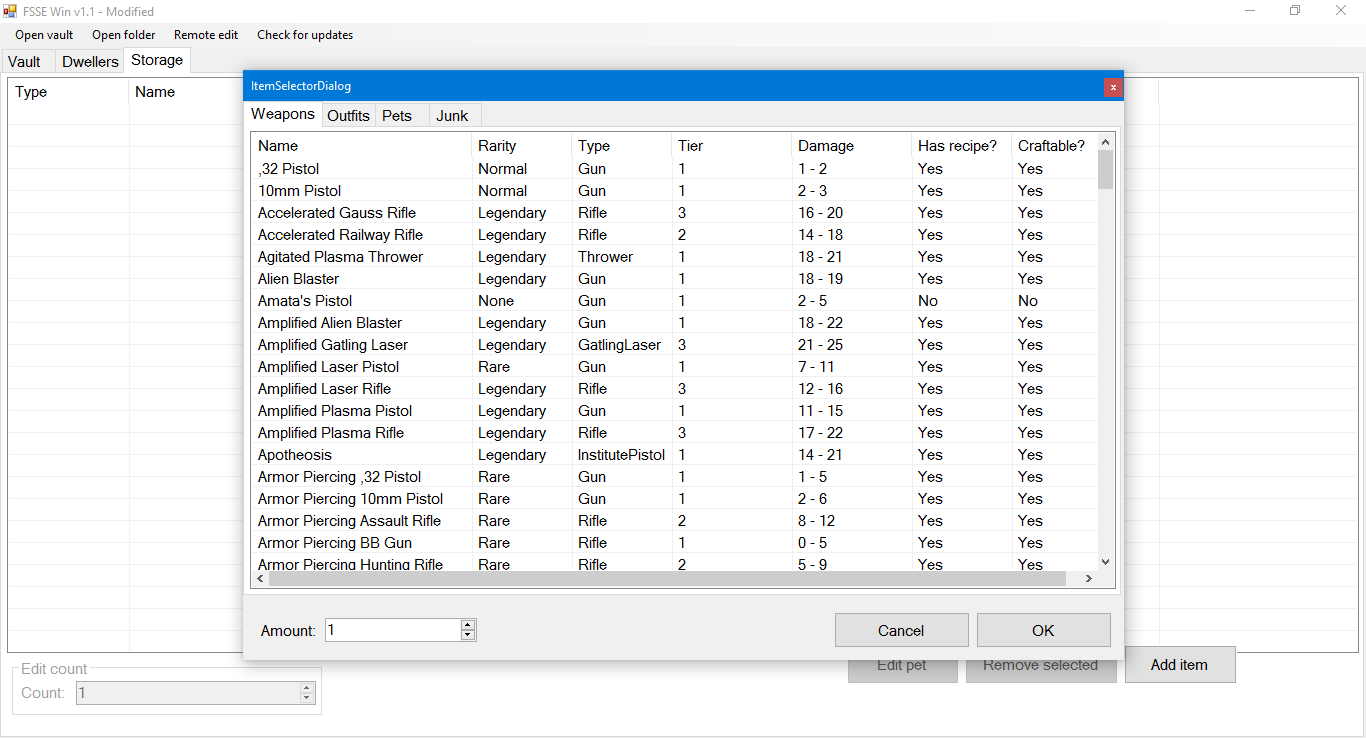
Task: Click the Cancel button
Action: (x=901, y=630)
